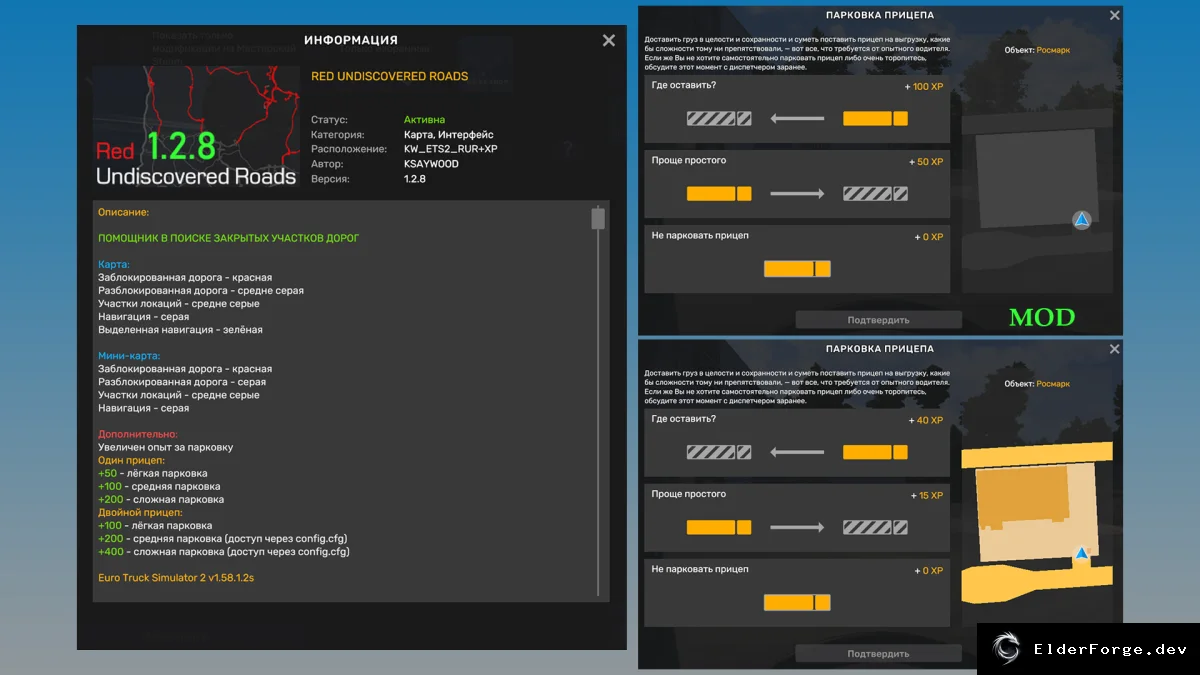Select line Выделенная навигация - зелёная

pos(180,330)
